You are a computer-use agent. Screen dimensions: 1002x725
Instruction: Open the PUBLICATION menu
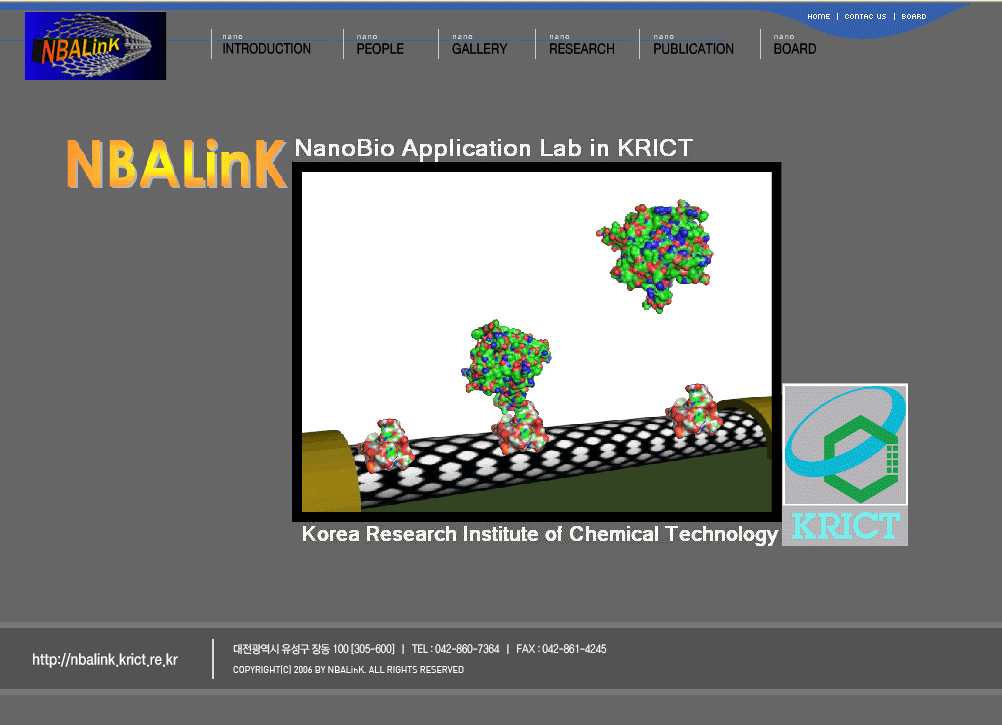point(693,49)
